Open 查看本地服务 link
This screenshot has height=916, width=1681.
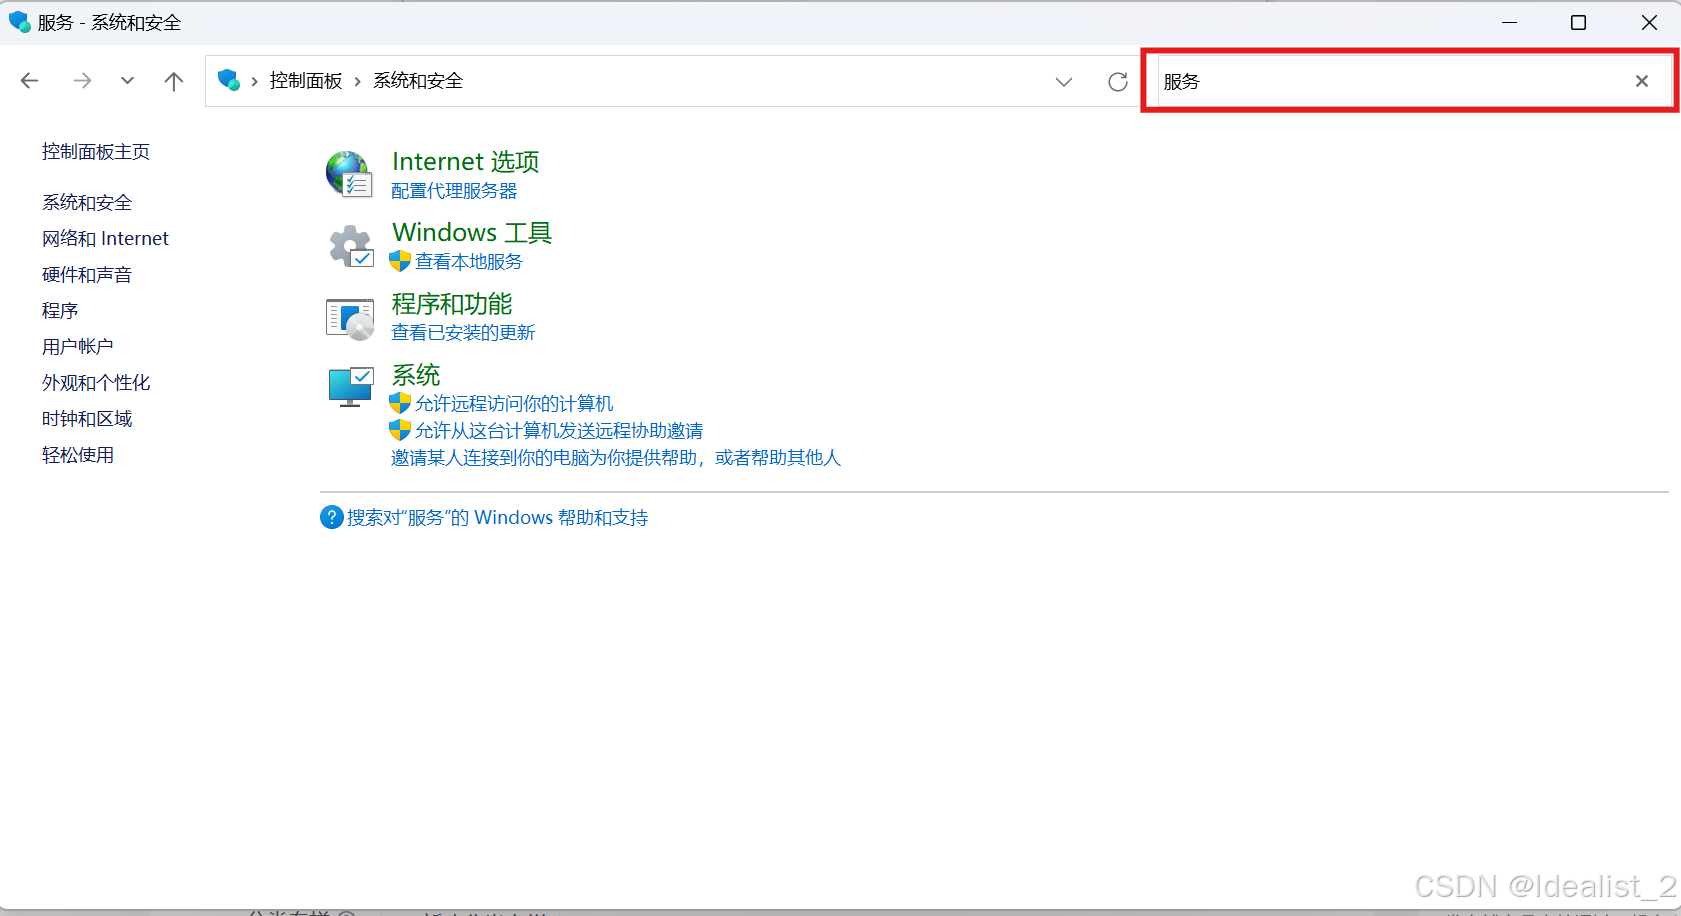pyautogui.click(x=469, y=262)
